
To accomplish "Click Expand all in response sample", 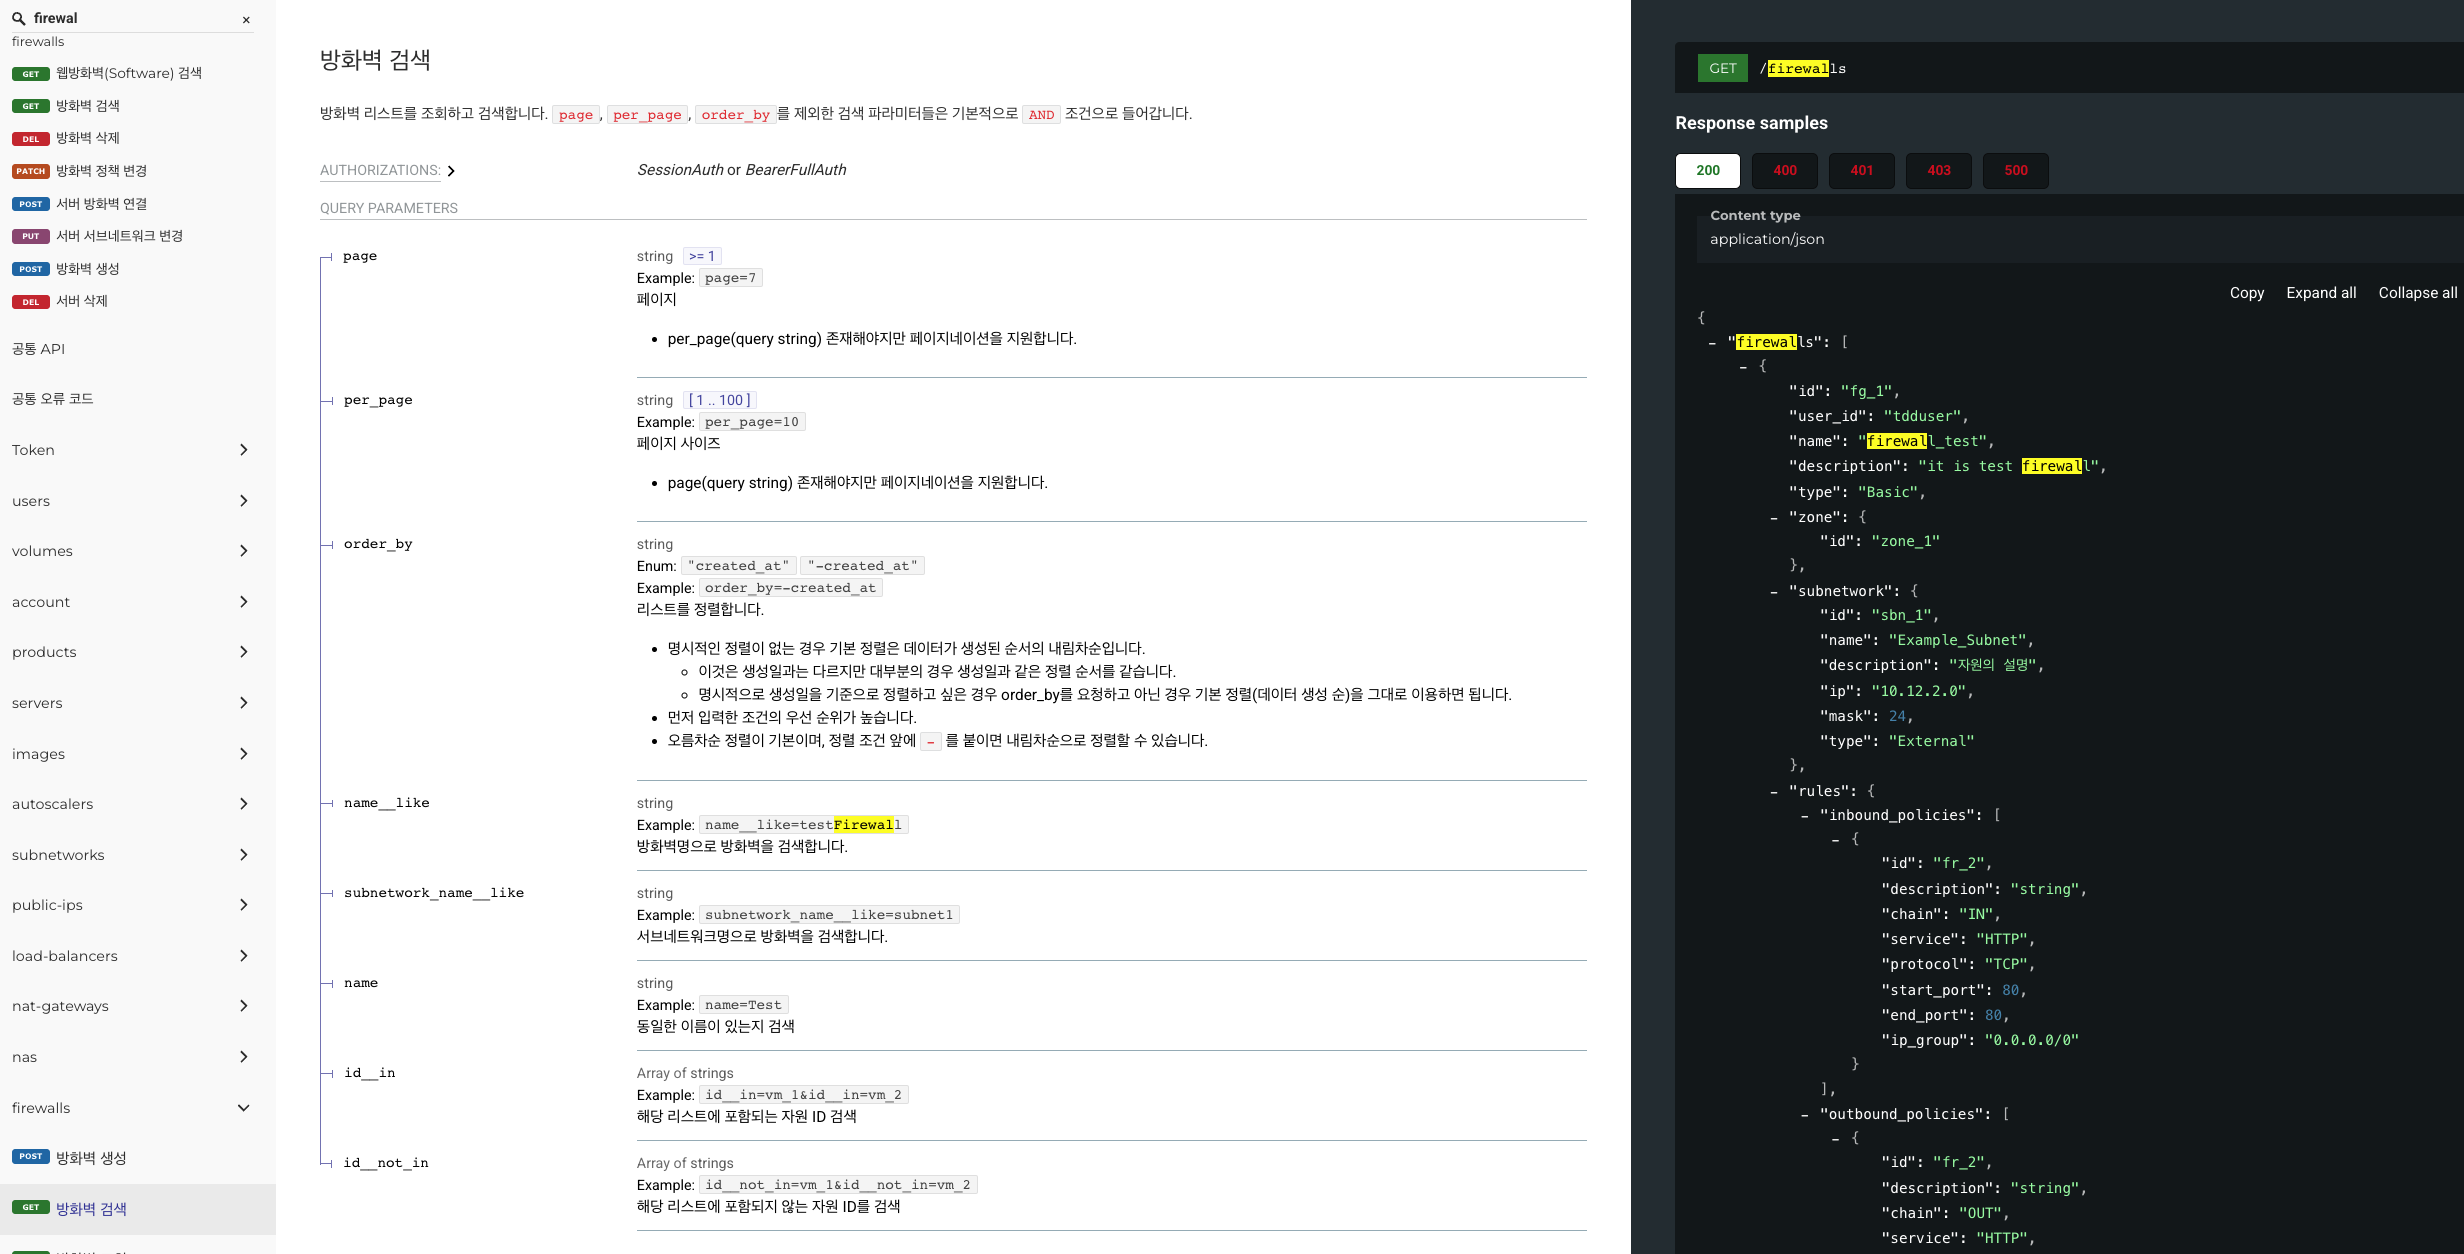I will point(2320,293).
